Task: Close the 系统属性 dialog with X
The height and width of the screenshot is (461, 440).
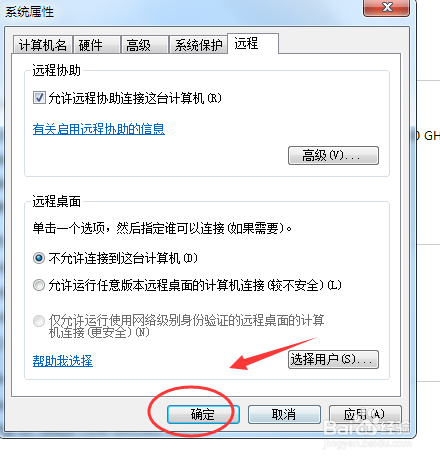Action: coord(387,7)
